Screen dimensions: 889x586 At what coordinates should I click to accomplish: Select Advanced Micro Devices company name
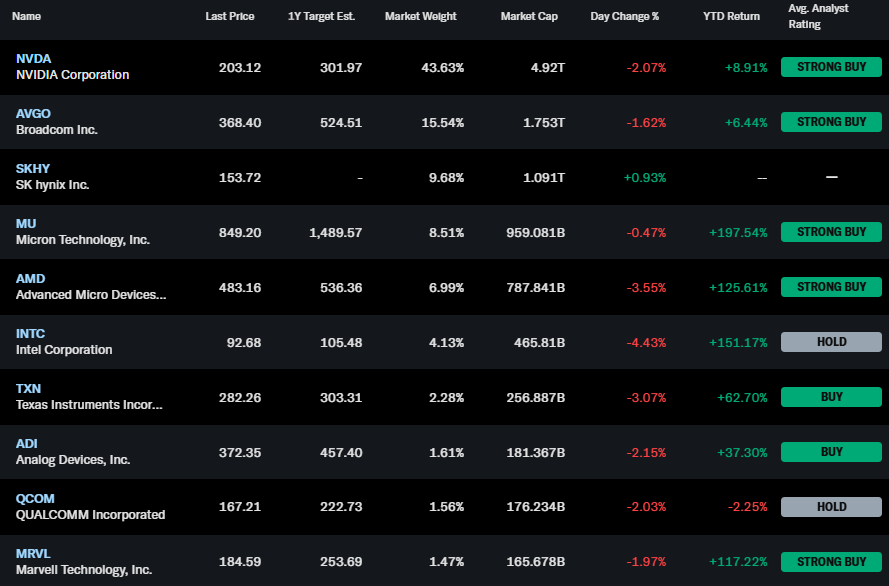[91, 295]
